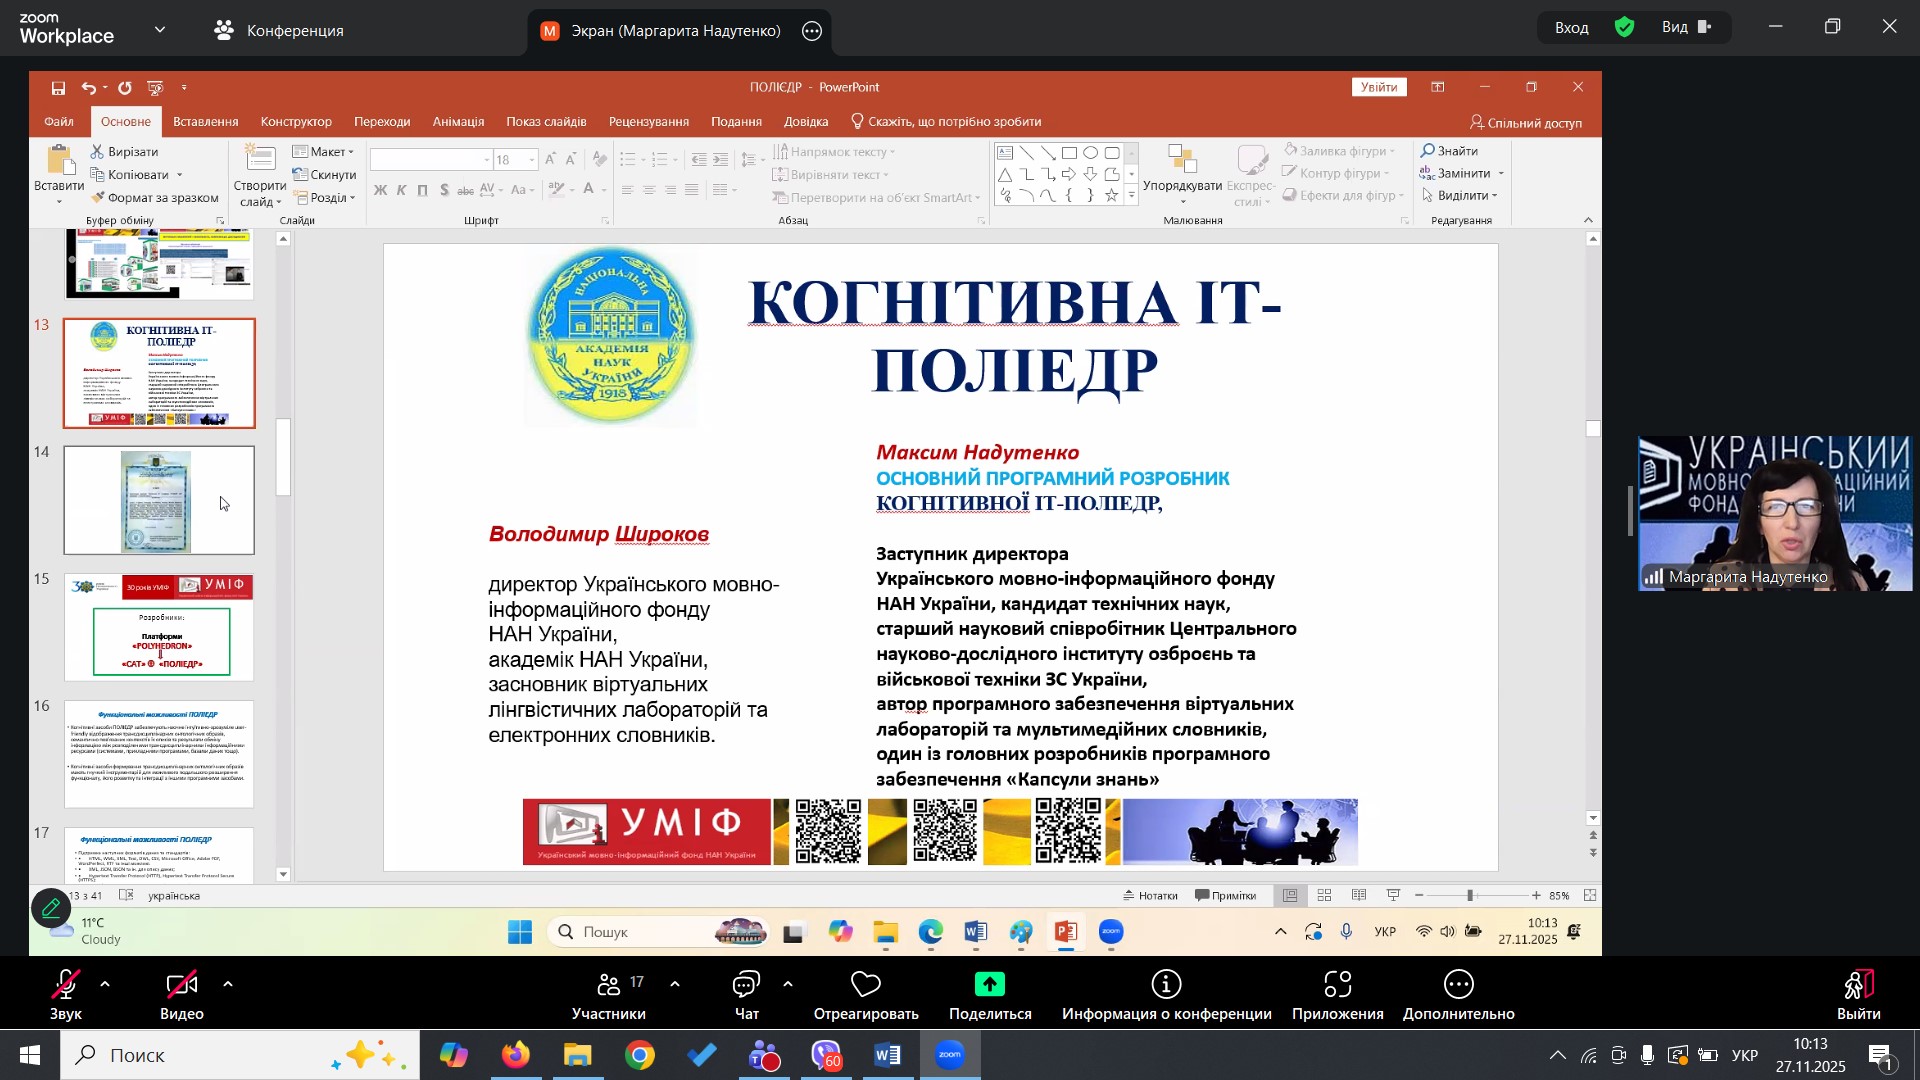The width and height of the screenshot is (1920, 1080).
Task: Click the green Share screen icon
Action: coord(989,986)
